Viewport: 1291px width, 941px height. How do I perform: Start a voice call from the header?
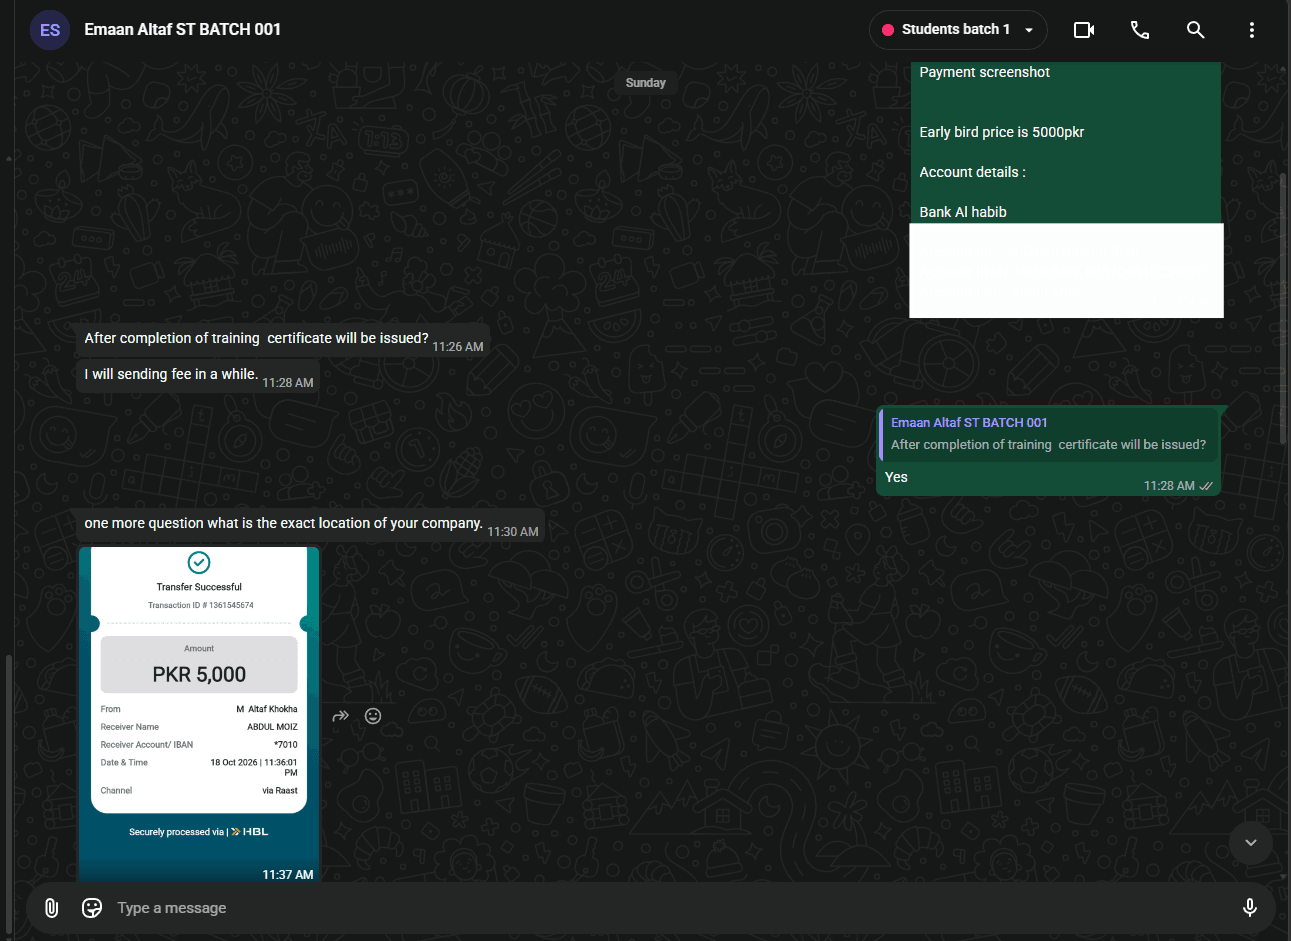click(1140, 30)
